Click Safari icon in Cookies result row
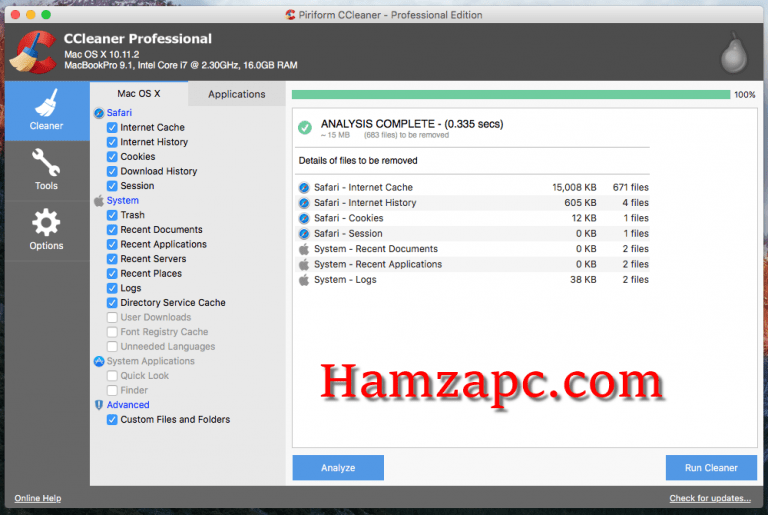Viewport: 768px width, 515px height. [x=304, y=219]
